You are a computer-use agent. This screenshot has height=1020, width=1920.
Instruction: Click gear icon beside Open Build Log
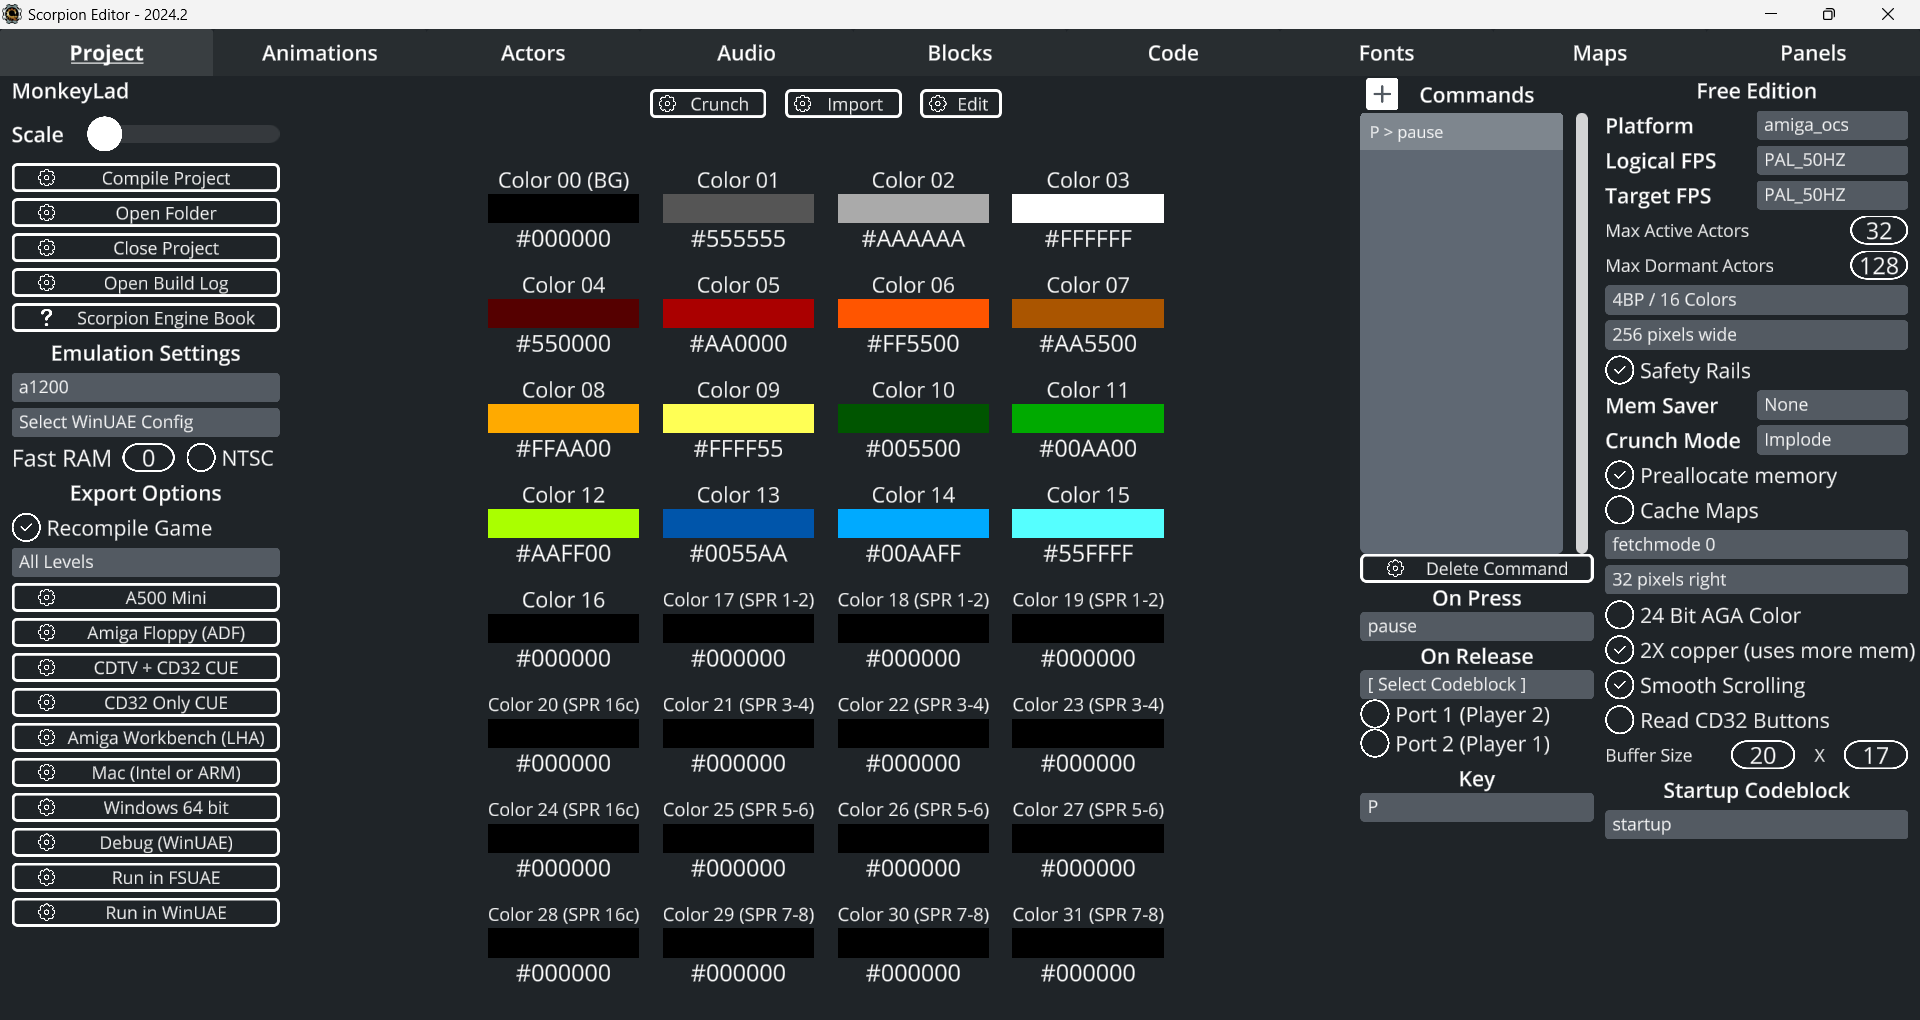[47, 283]
